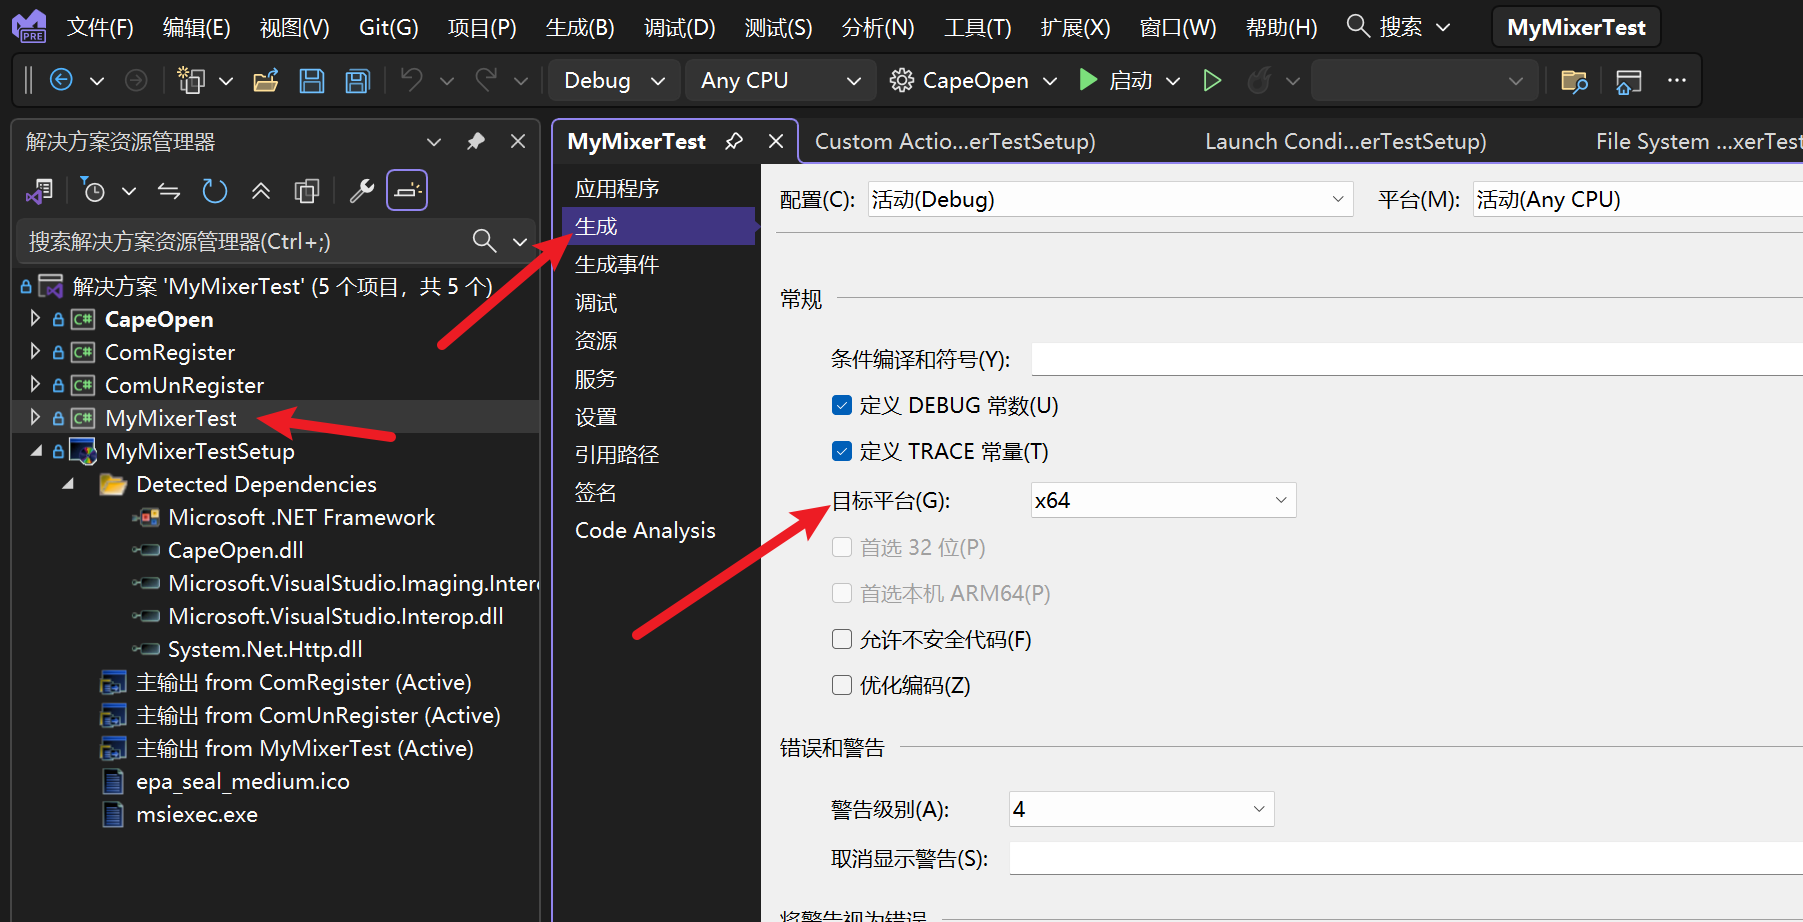The image size is (1803, 922).
Task: Toggle preview selected items icon
Action: pos(407,190)
